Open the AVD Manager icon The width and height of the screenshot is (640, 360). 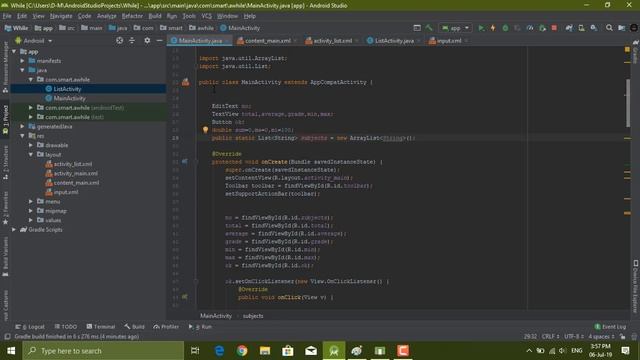(x=581, y=28)
